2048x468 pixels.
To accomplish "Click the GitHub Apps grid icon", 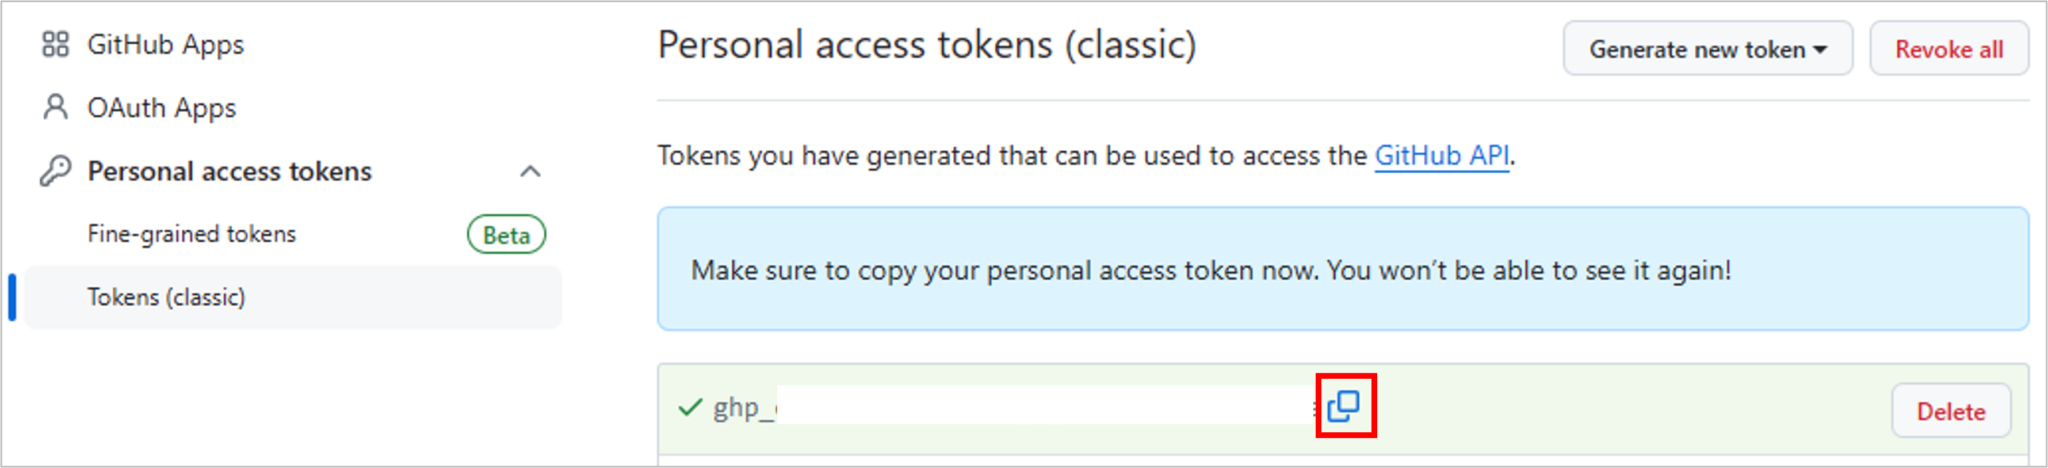I will point(55,44).
